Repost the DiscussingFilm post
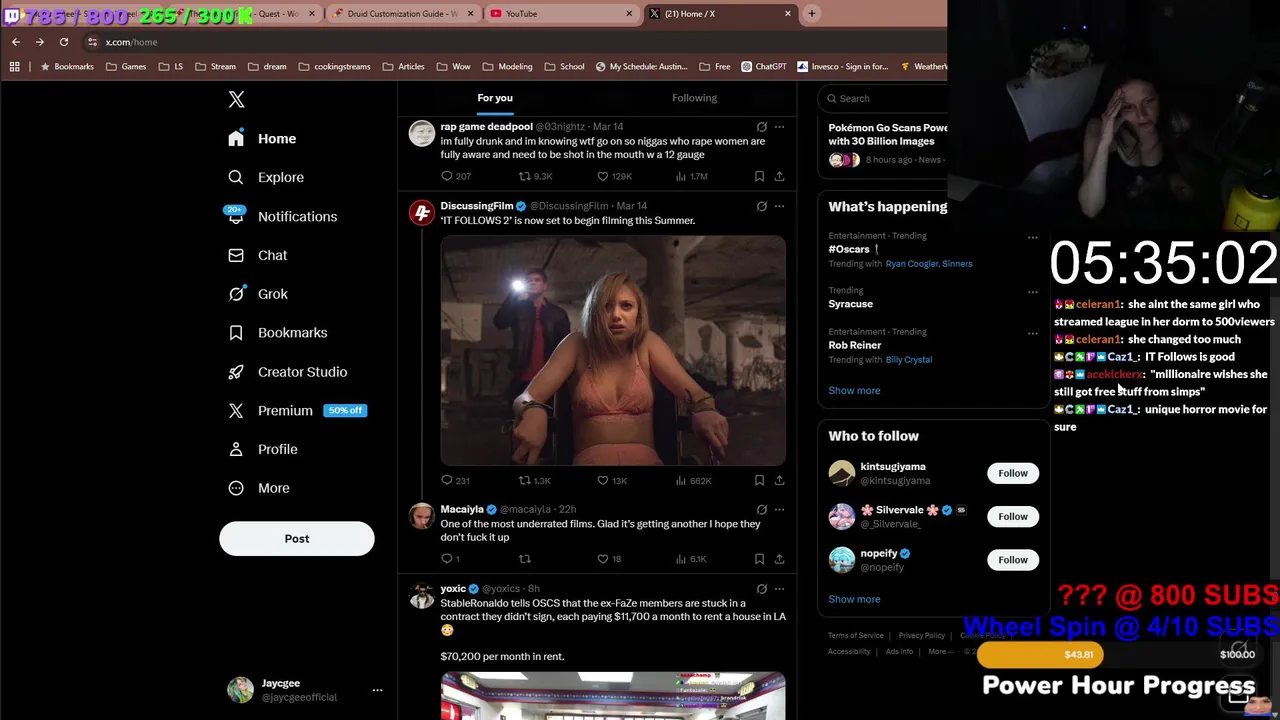The width and height of the screenshot is (1280, 720). tap(534, 481)
